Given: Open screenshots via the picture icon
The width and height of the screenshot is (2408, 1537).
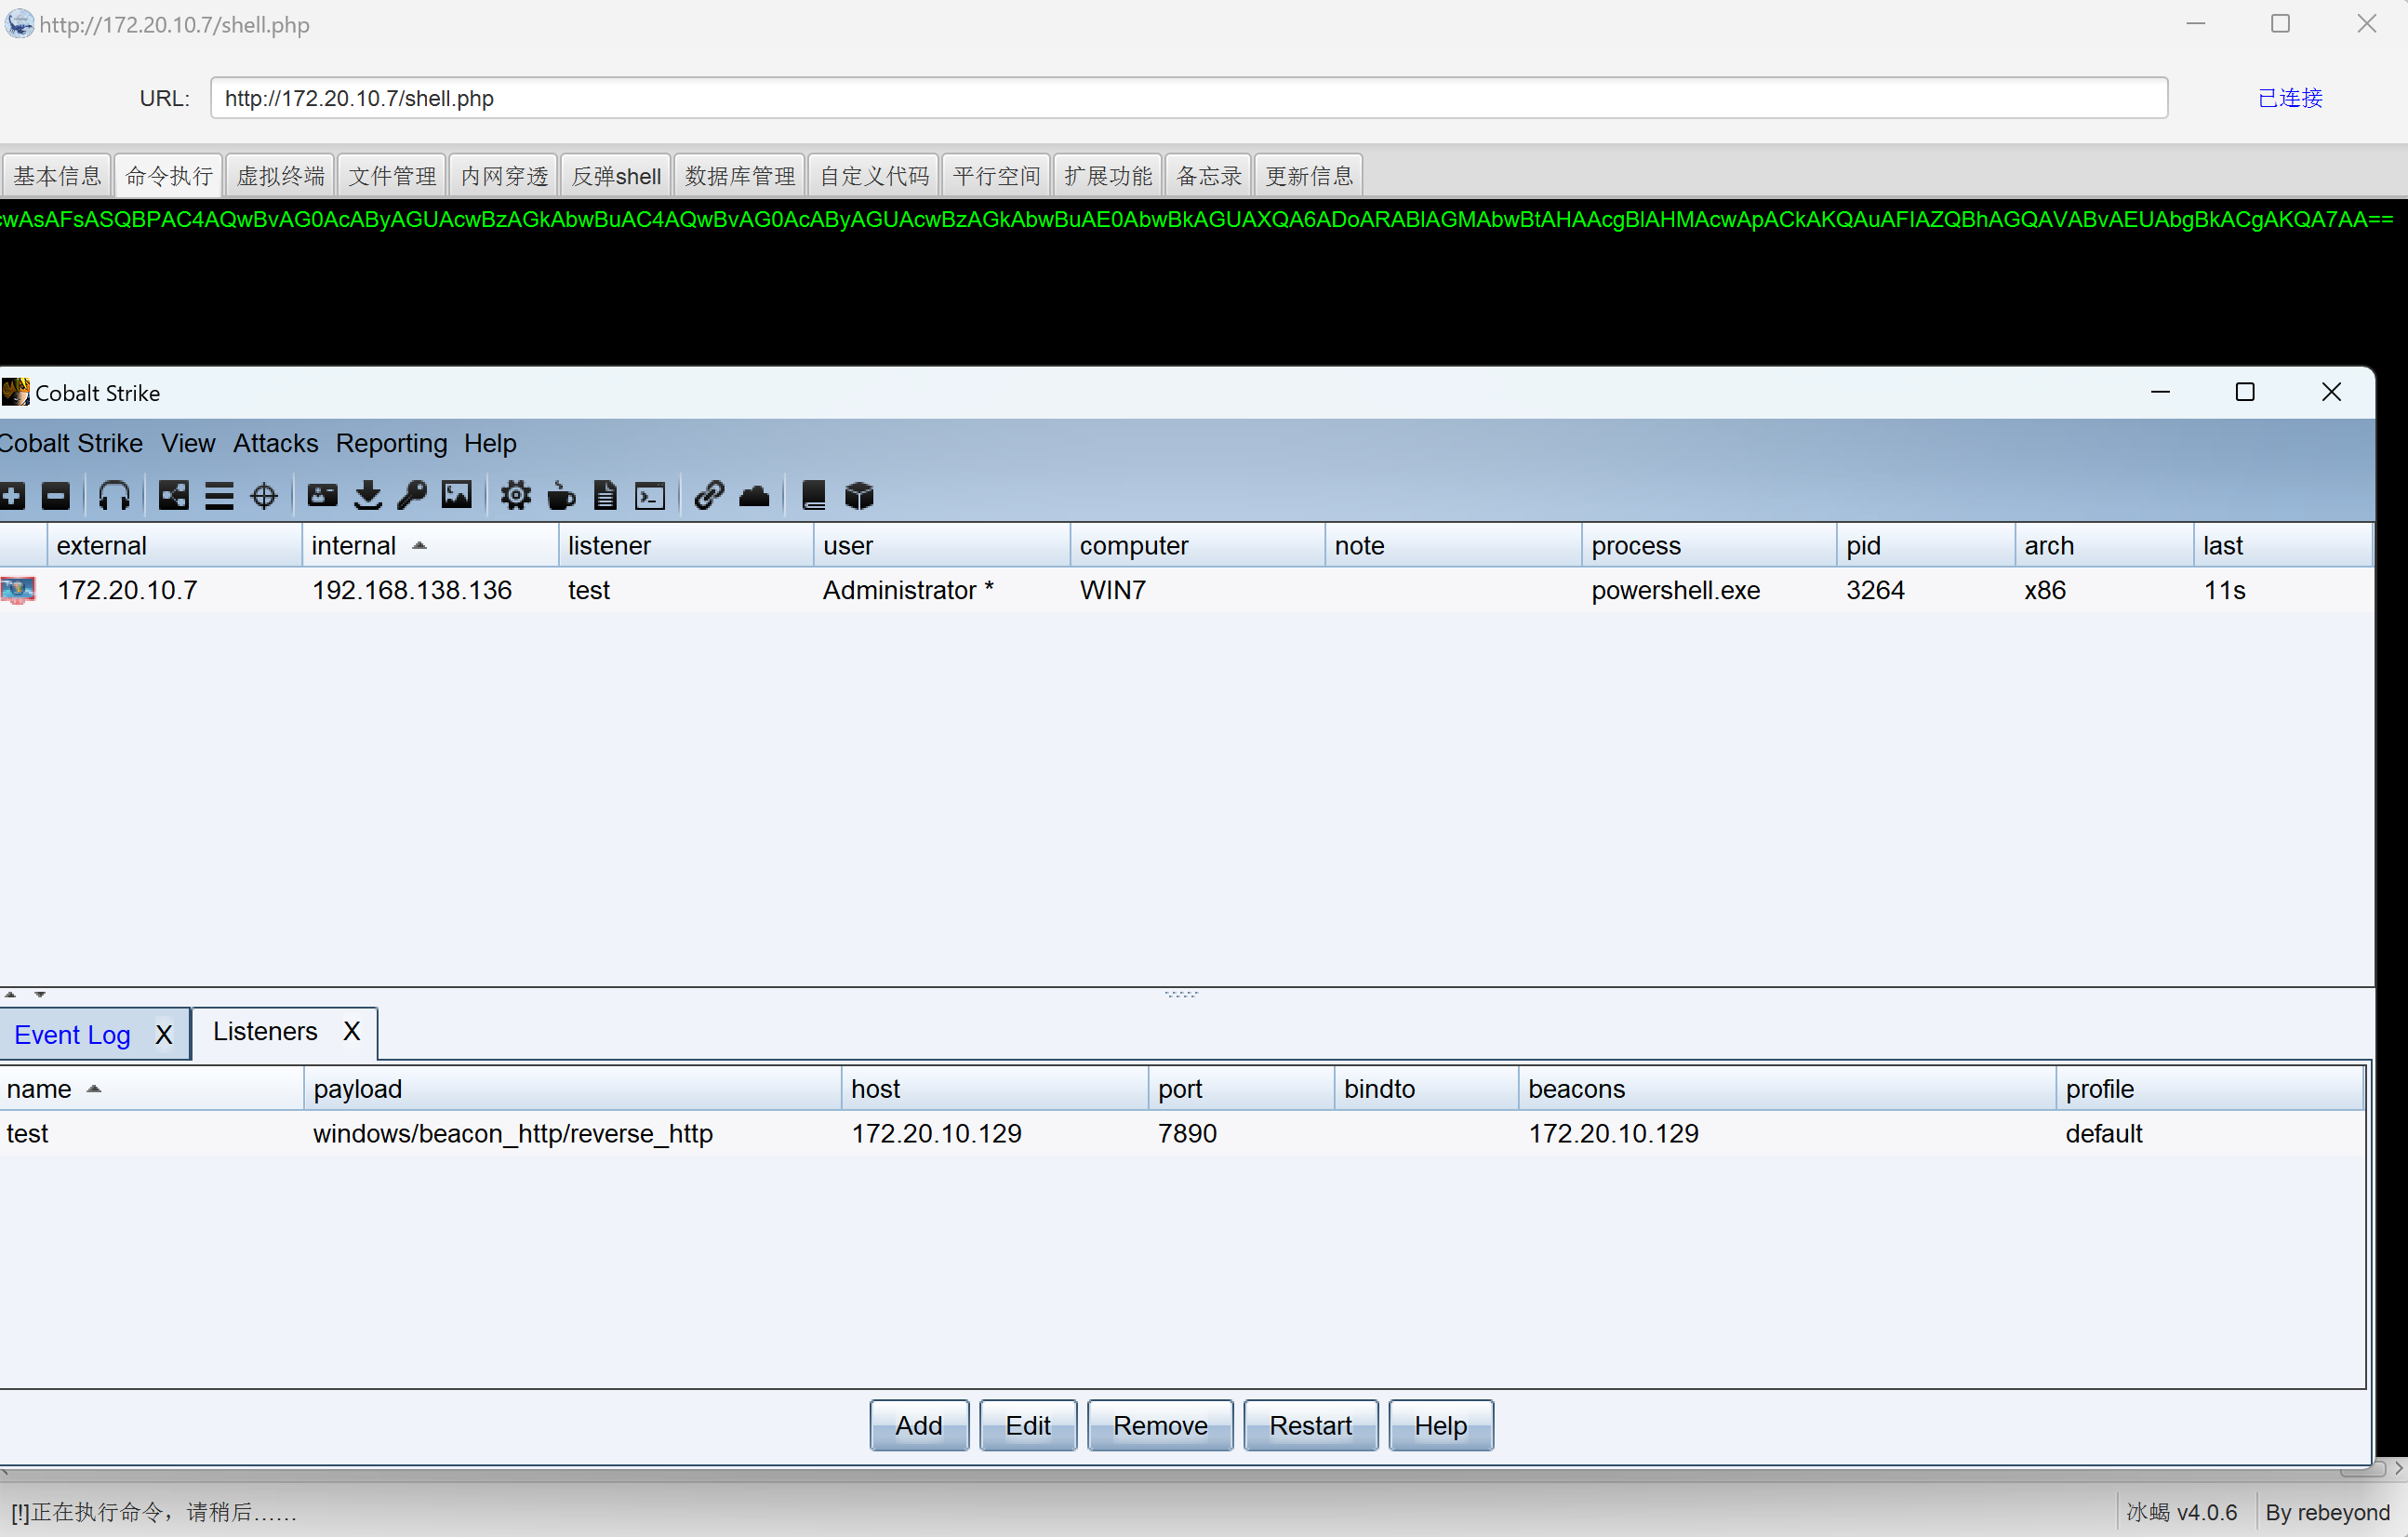Looking at the screenshot, I should point(457,496).
